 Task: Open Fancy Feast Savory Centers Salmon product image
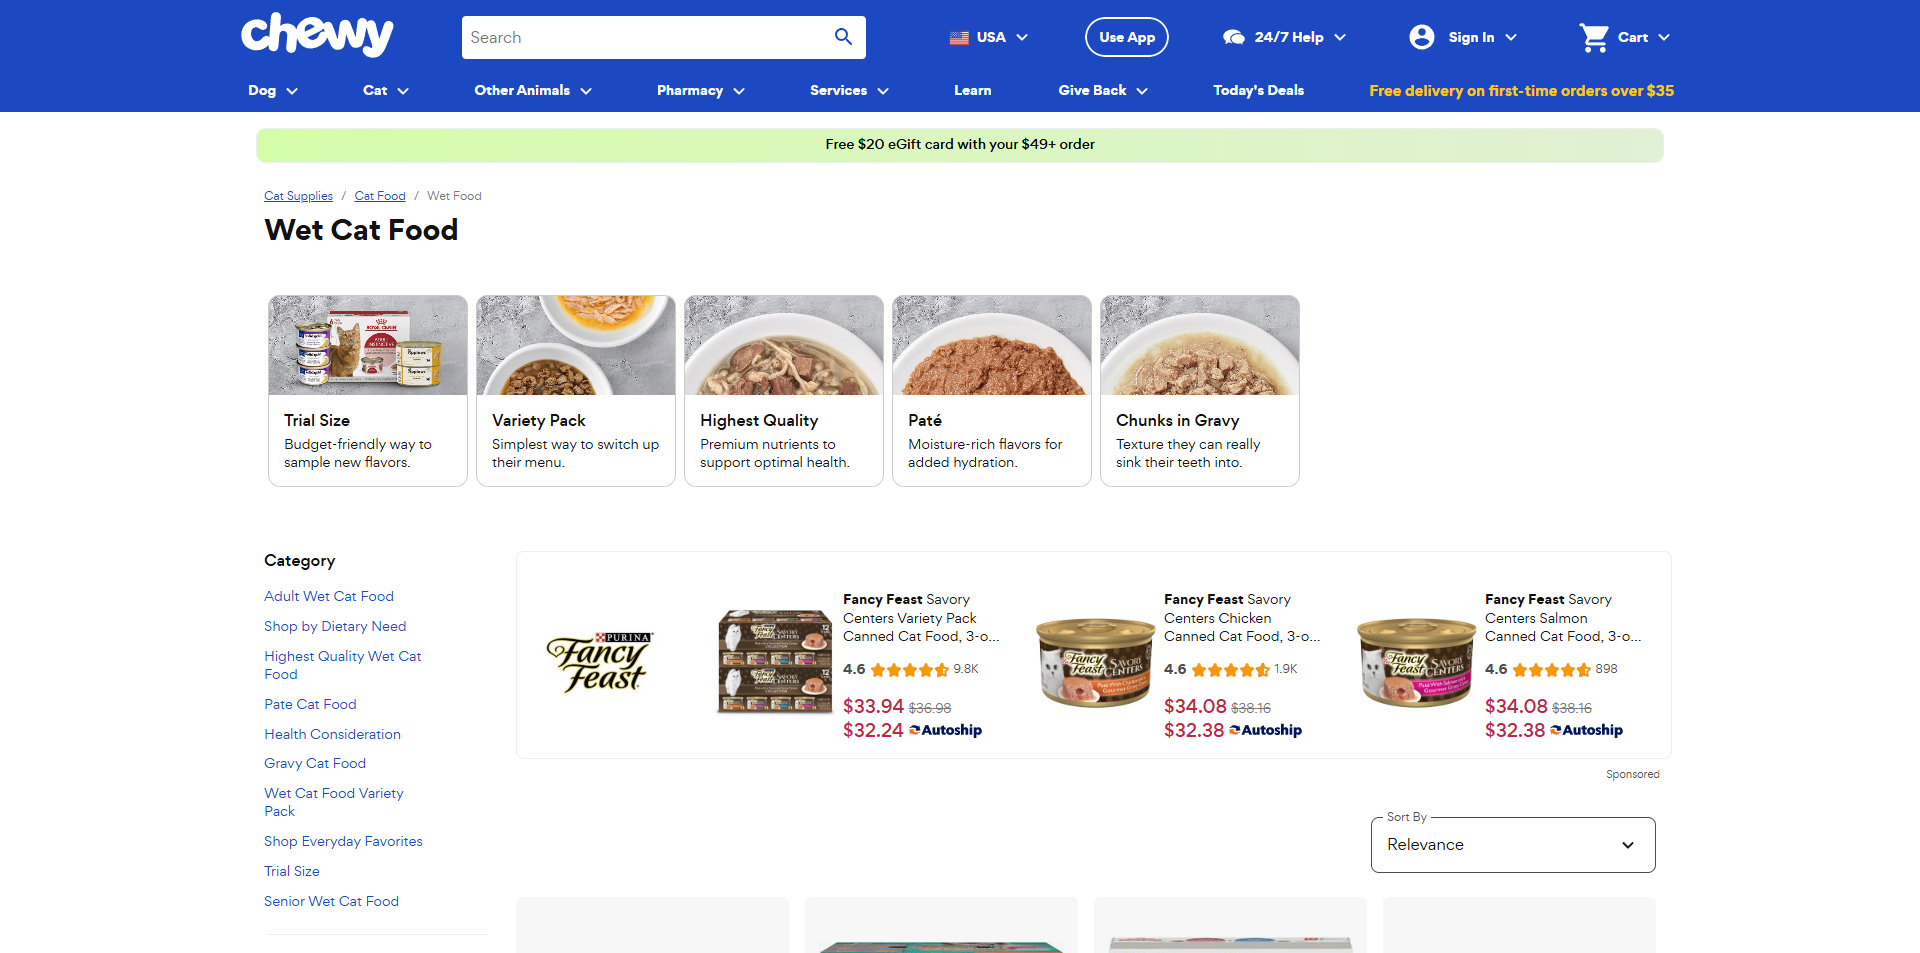pos(1416,662)
